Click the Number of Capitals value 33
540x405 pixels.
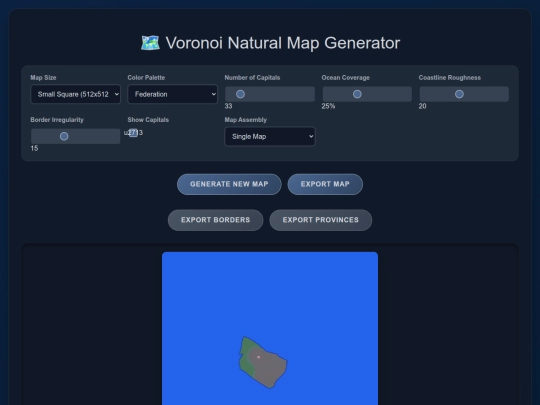click(x=228, y=106)
